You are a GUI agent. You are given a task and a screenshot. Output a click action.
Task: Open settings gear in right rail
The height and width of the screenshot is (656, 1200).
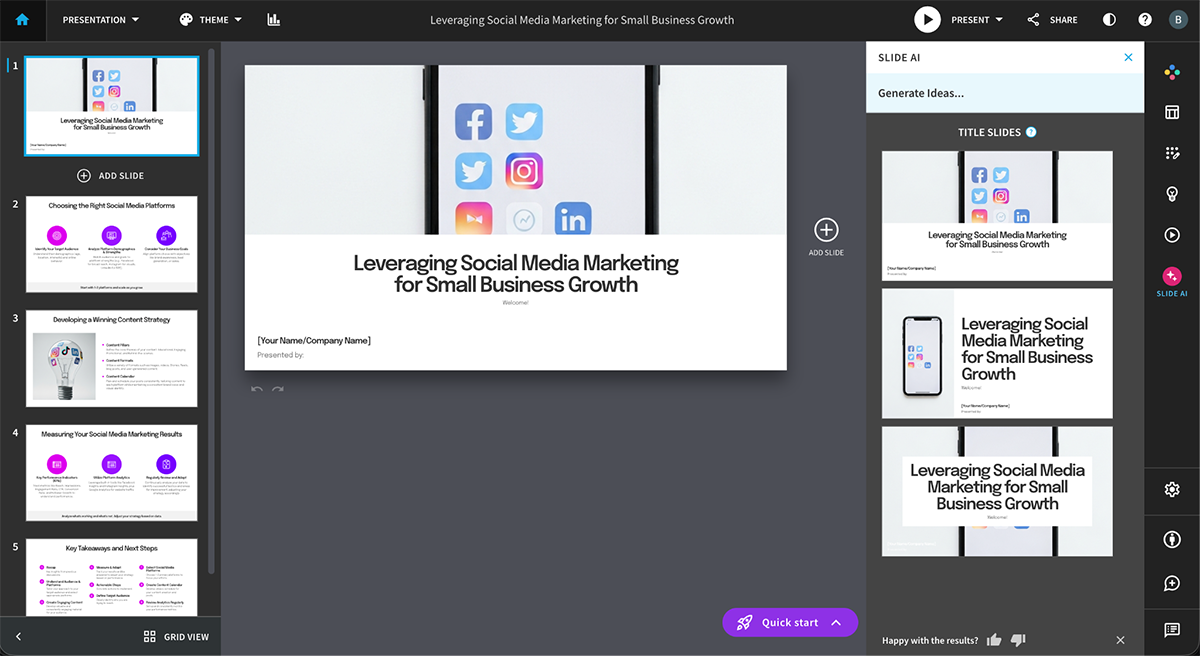coord(1172,490)
